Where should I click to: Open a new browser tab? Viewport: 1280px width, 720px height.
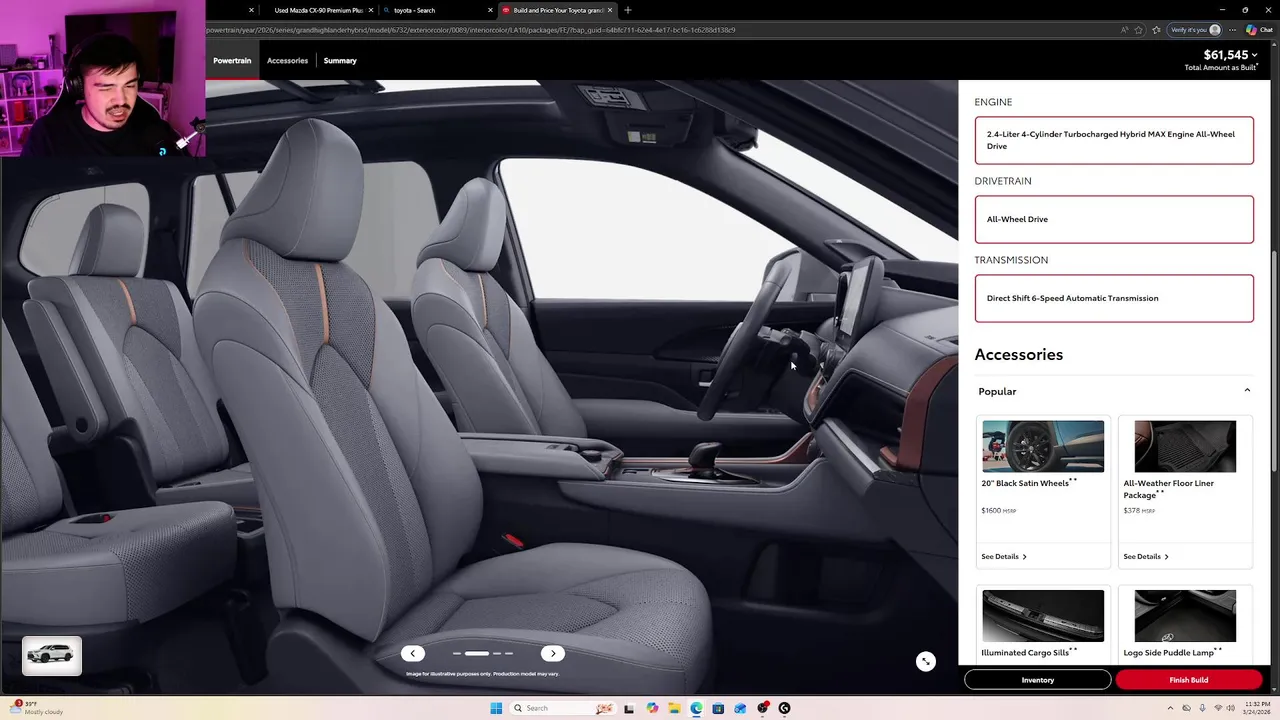tap(628, 10)
